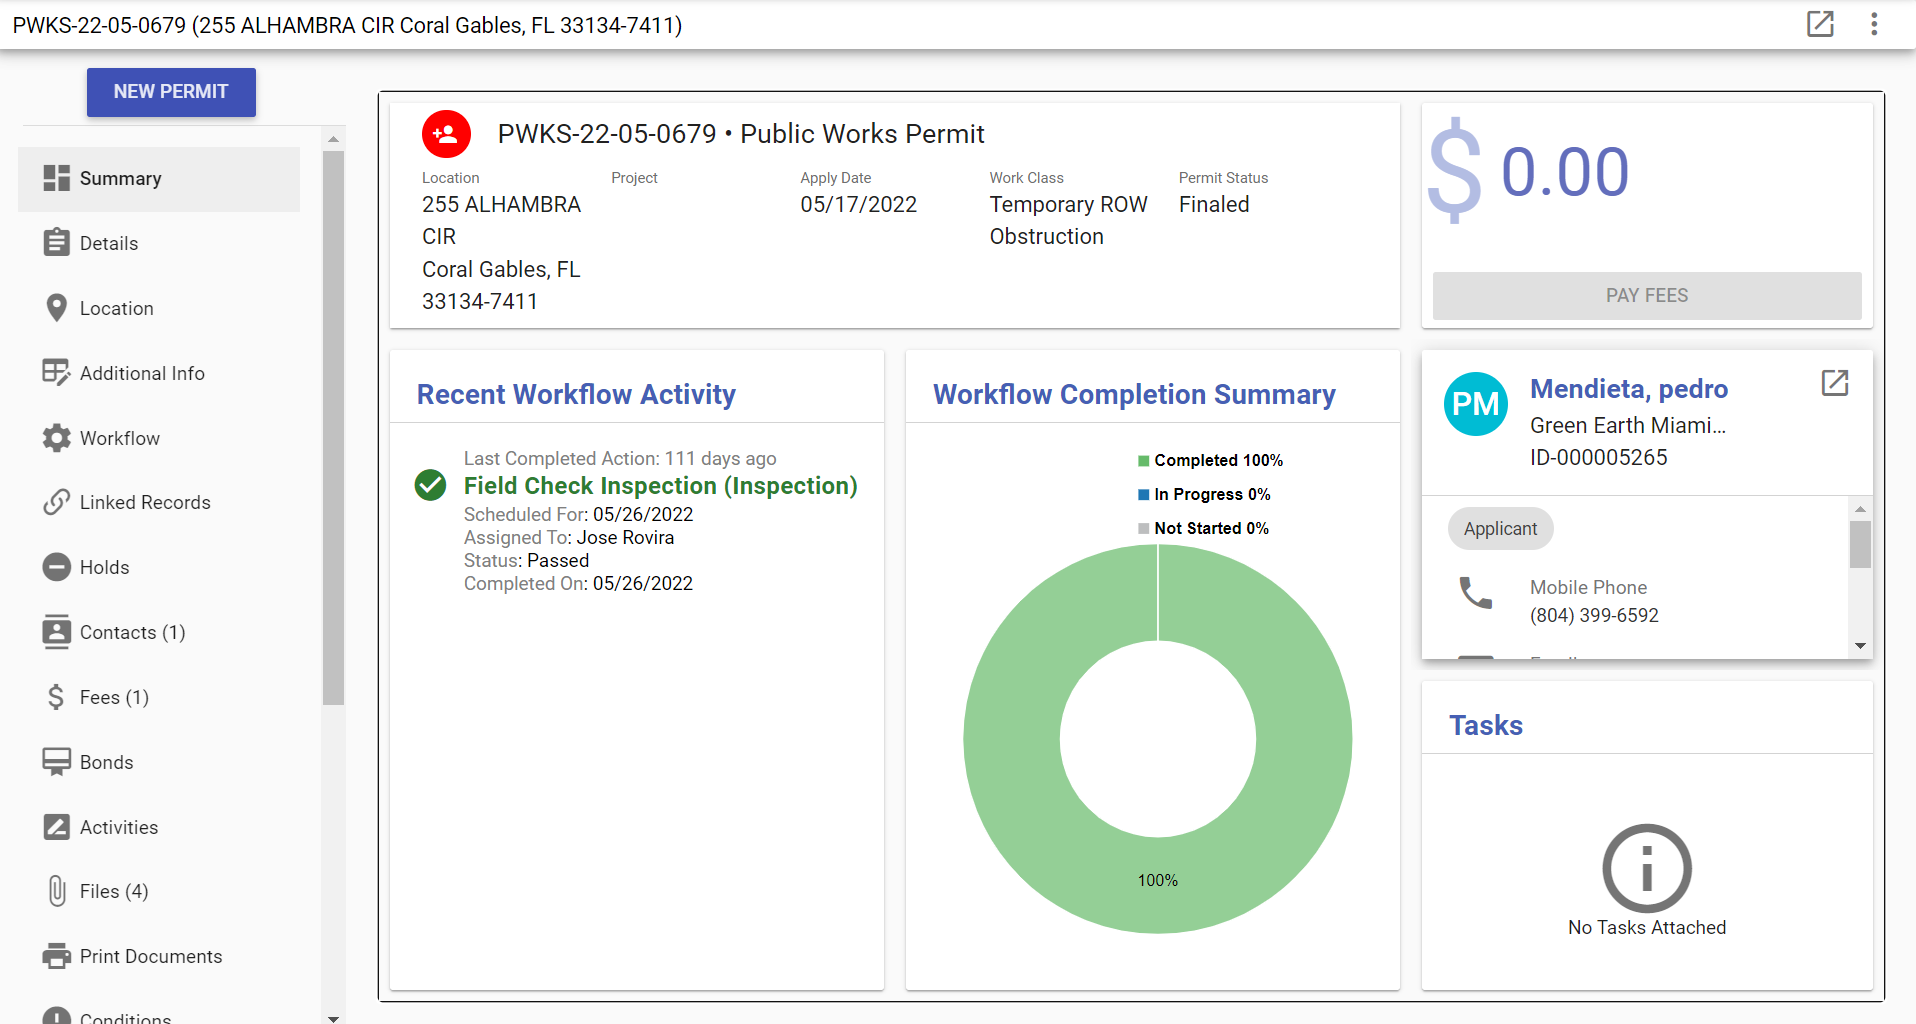Click the green check icon on Field Check Inspection
1916x1024 pixels.
pos(430,485)
